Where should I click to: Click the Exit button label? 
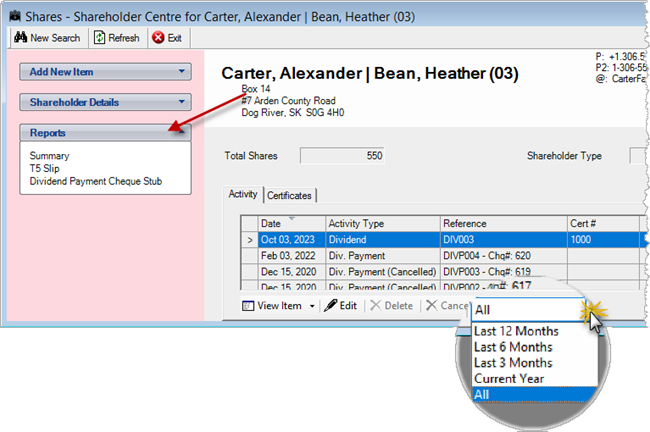click(x=175, y=38)
